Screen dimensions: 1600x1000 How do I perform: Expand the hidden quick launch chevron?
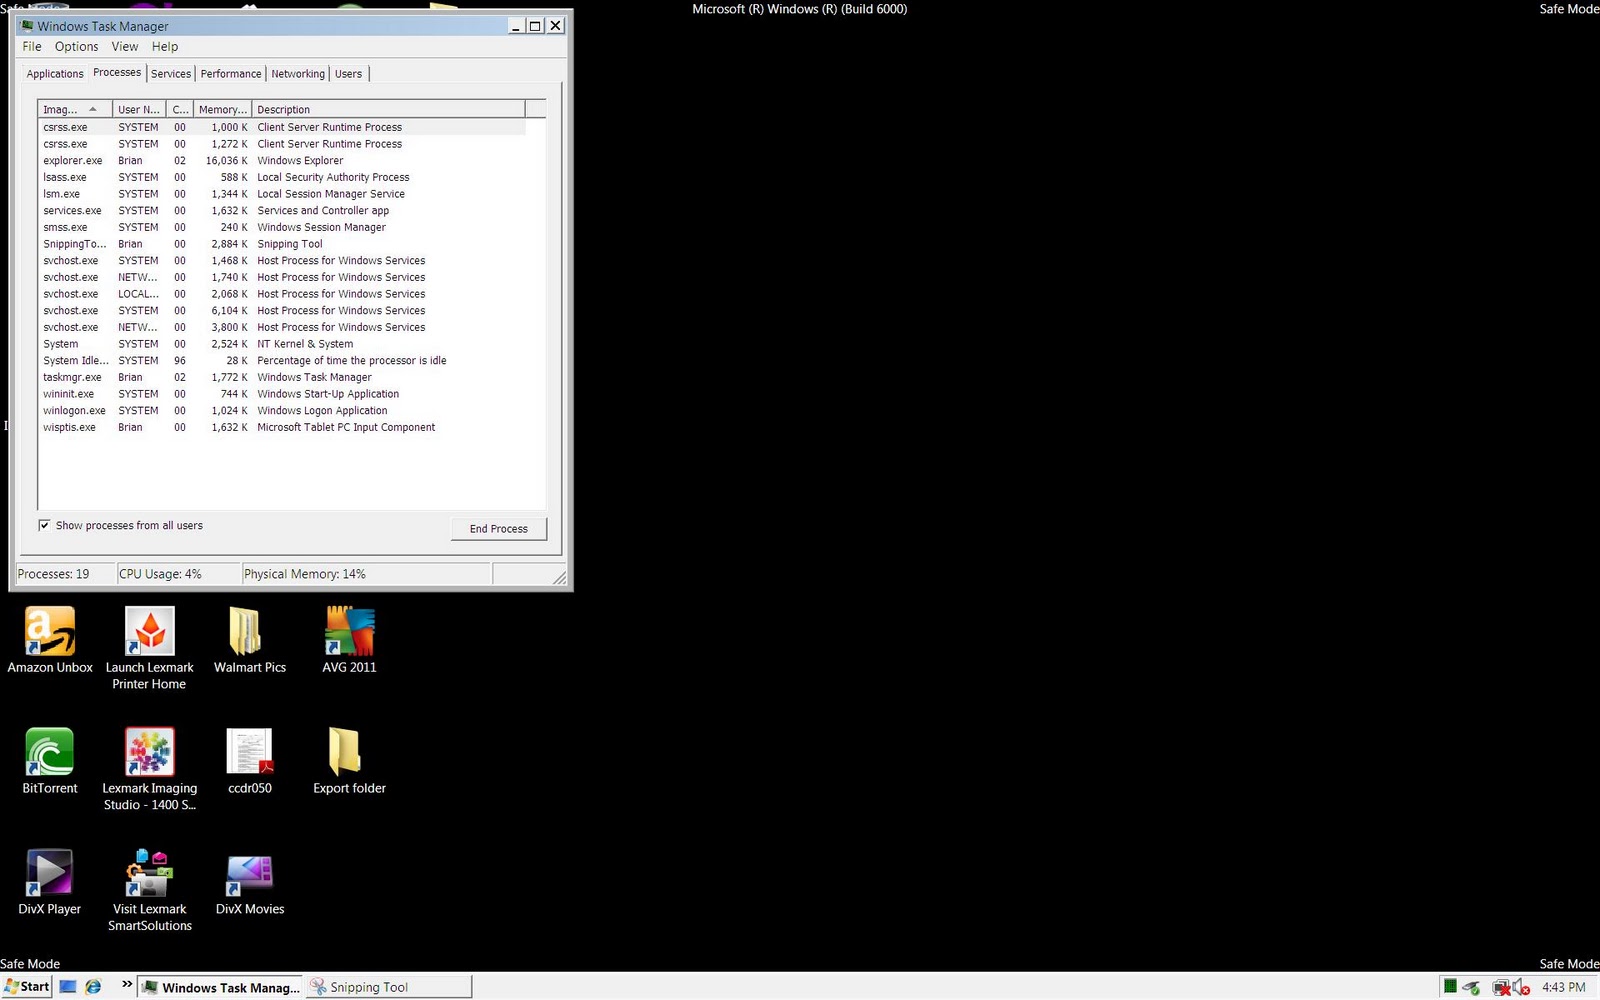click(x=127, y=984)
